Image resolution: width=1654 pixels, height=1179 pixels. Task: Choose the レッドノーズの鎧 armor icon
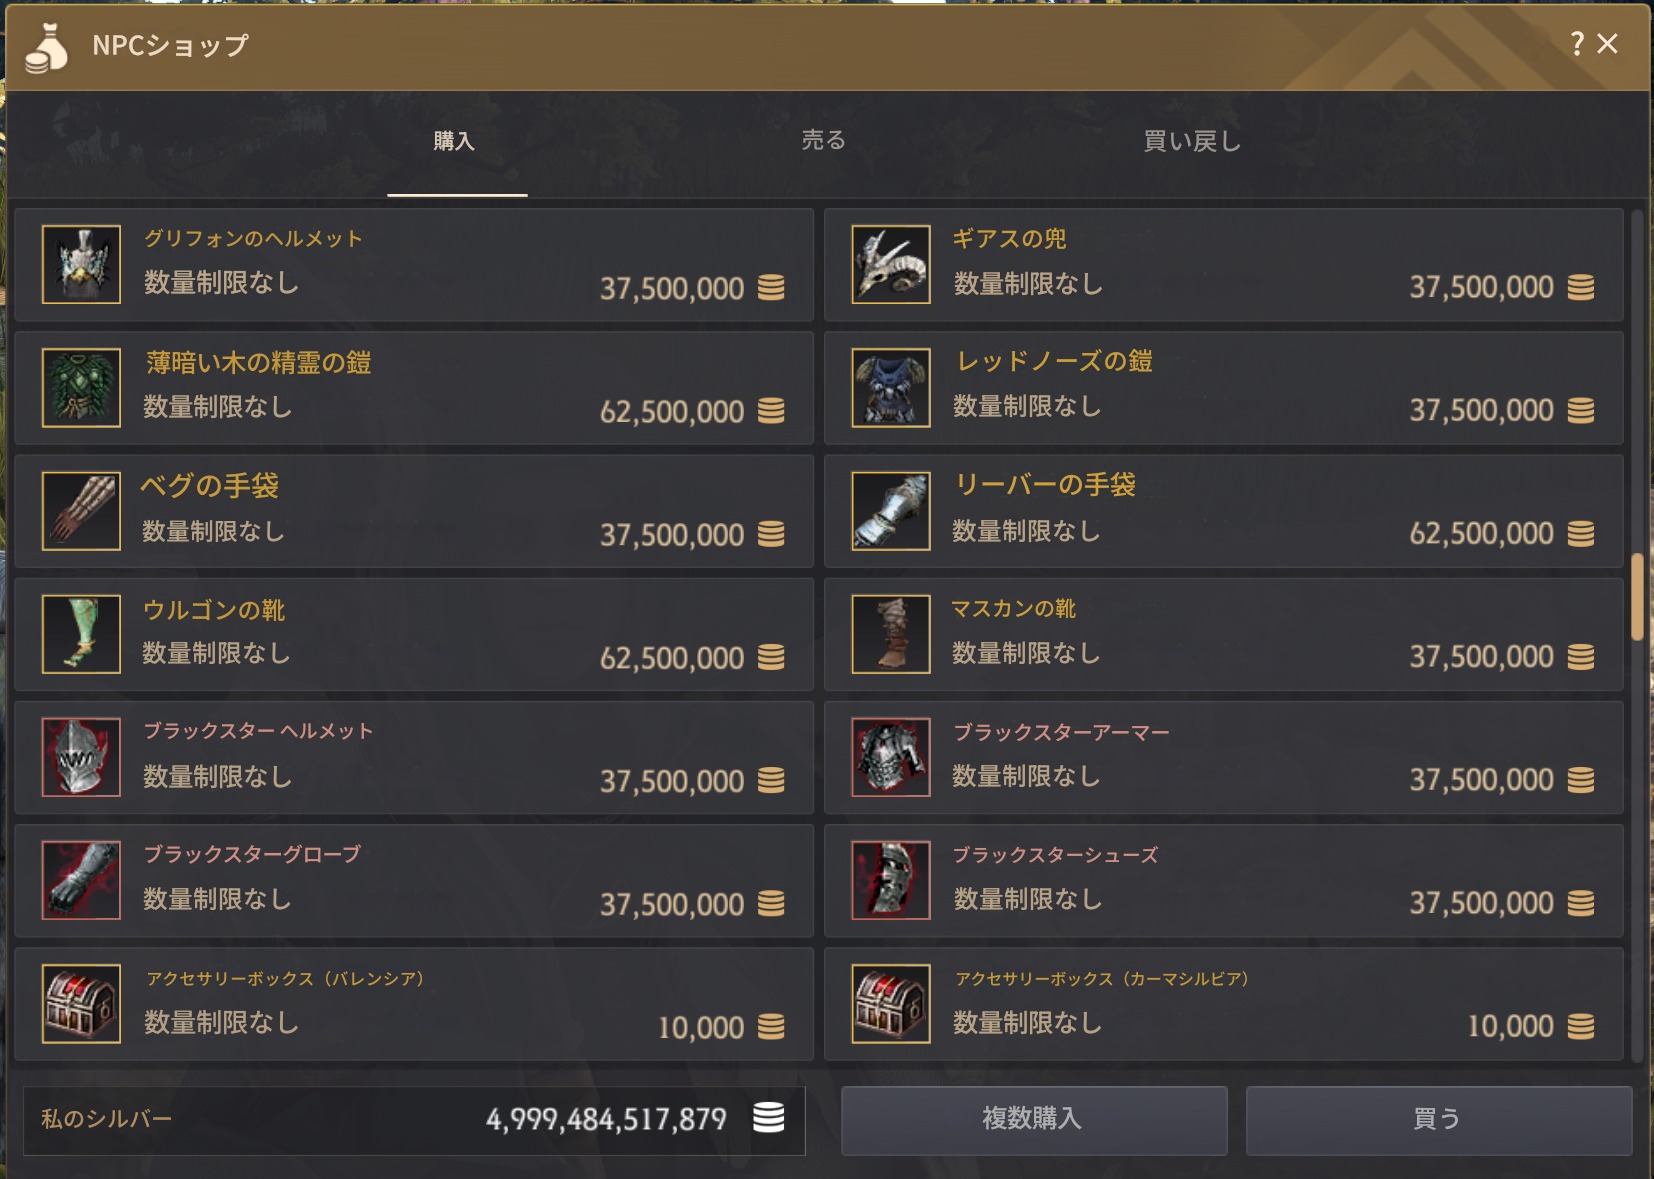[891, 388]
